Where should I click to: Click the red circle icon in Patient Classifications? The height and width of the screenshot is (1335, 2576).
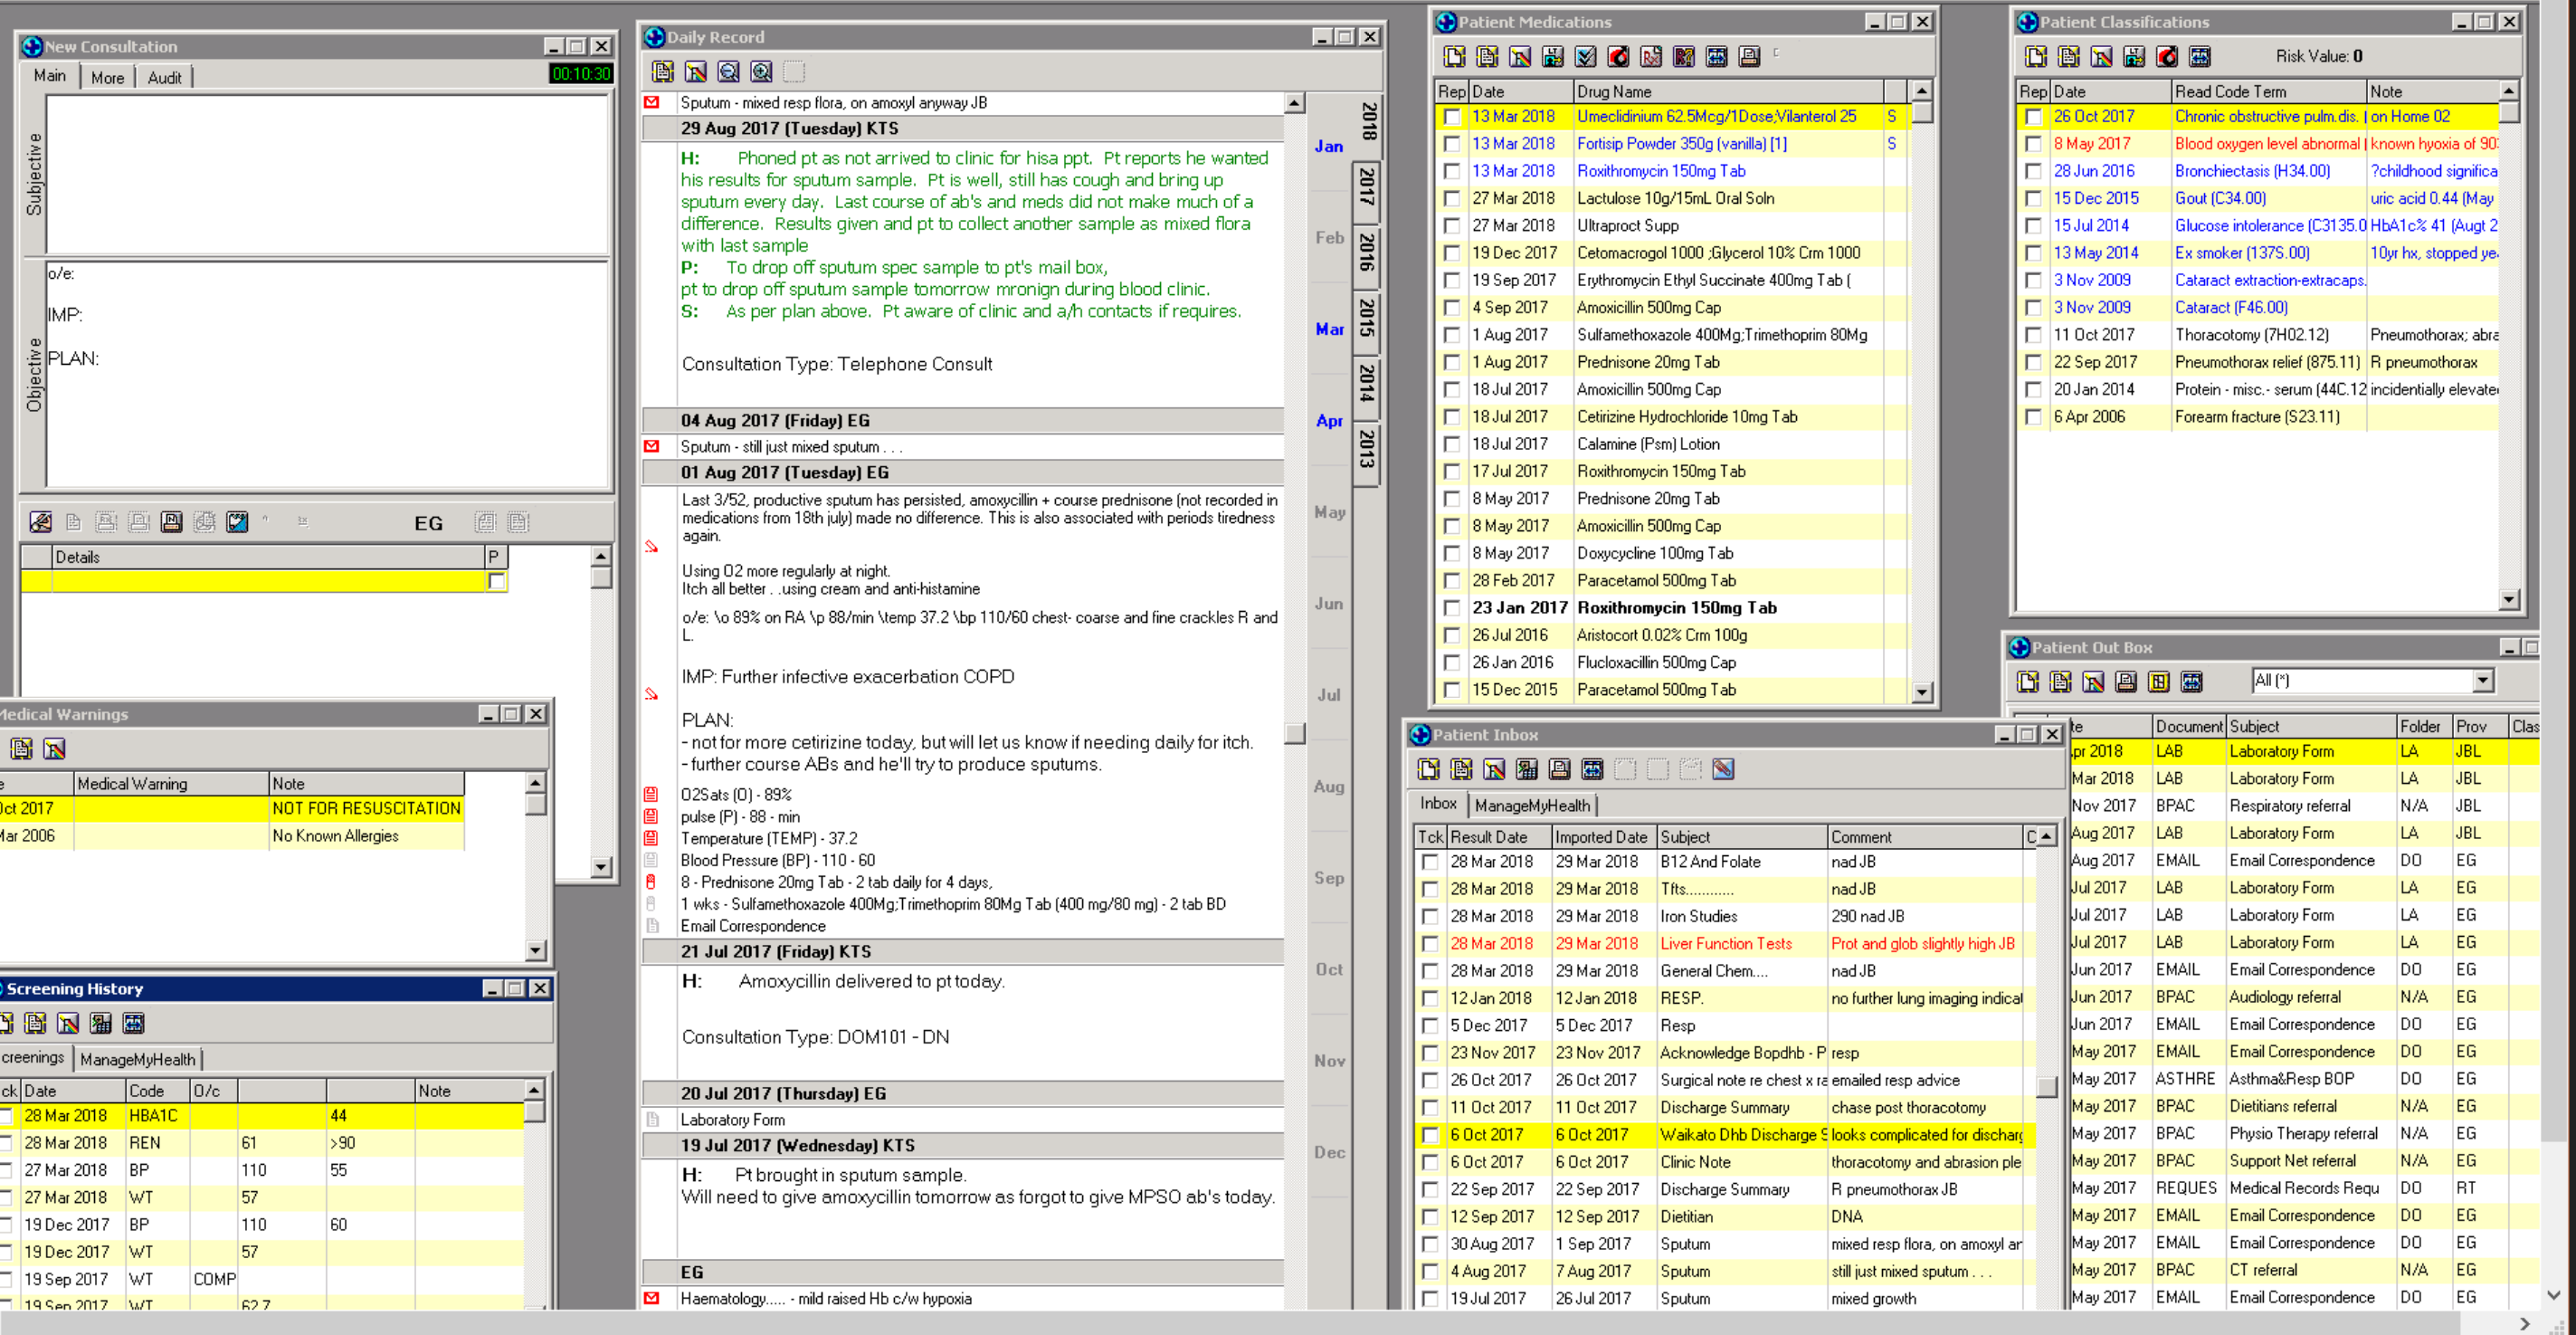(2167, 57)
